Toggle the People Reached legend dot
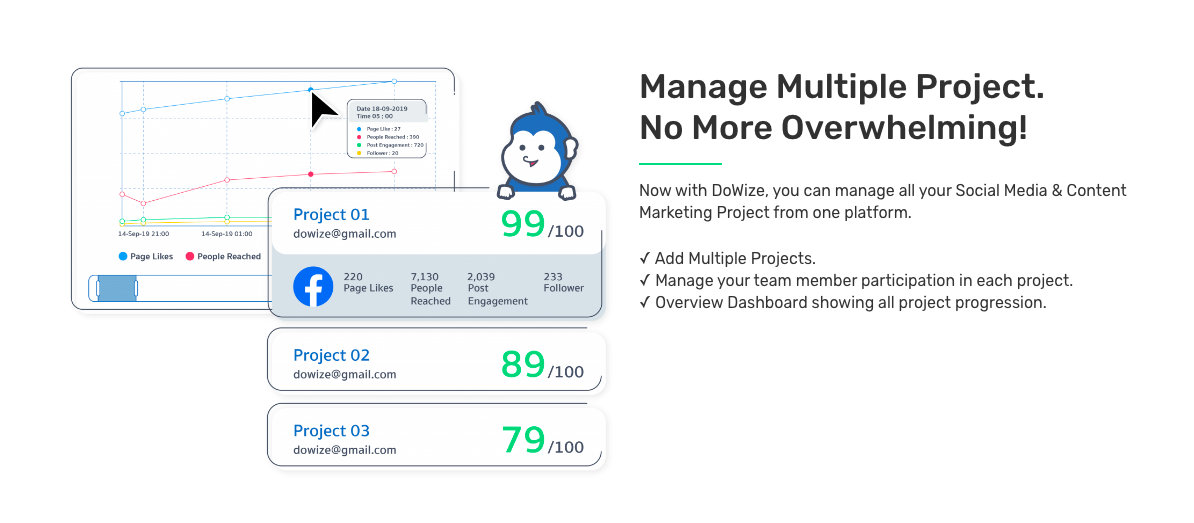 [x=190, y=257]
